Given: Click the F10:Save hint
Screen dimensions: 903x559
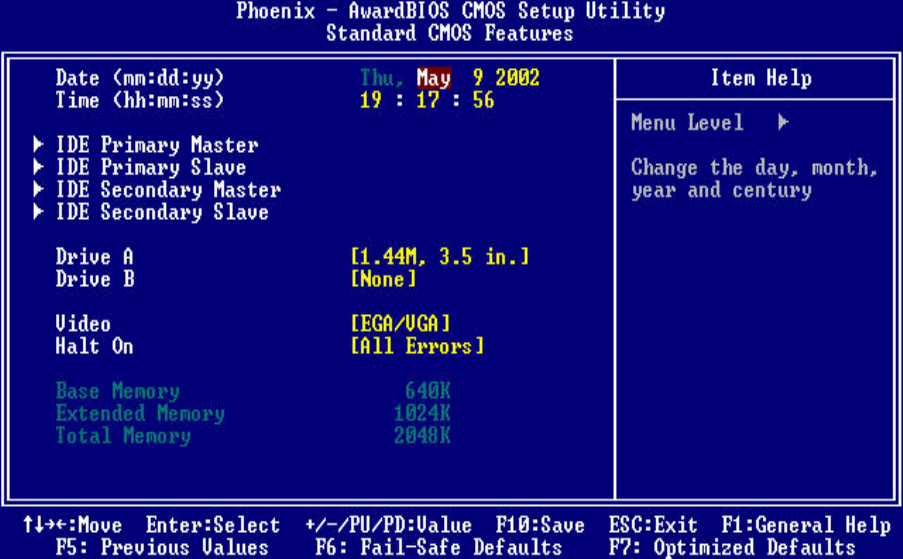Looking at the screenshot, I should [x=540, y=526].
